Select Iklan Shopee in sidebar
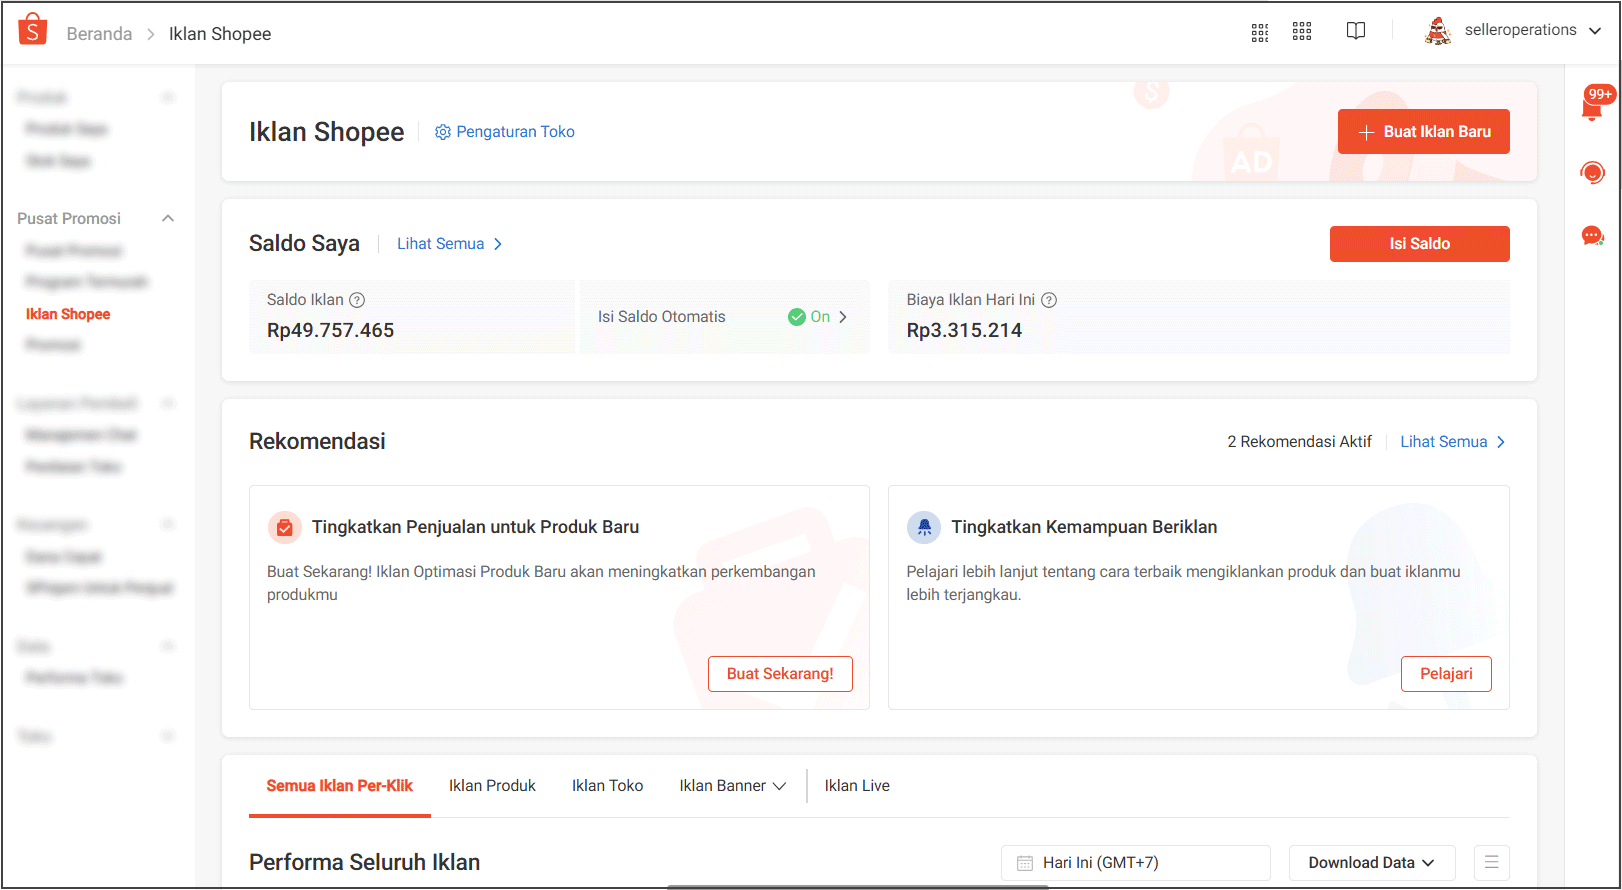Image resolution: width=1622 pixels, height=890 pixels. 68,314
